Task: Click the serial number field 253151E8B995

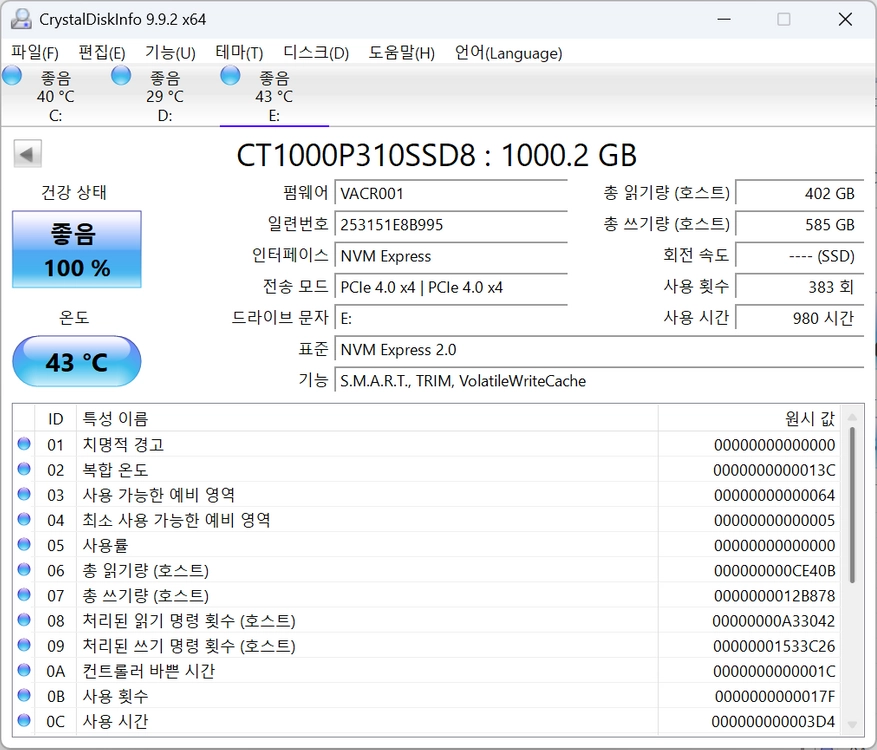Action: pos(451,225)
